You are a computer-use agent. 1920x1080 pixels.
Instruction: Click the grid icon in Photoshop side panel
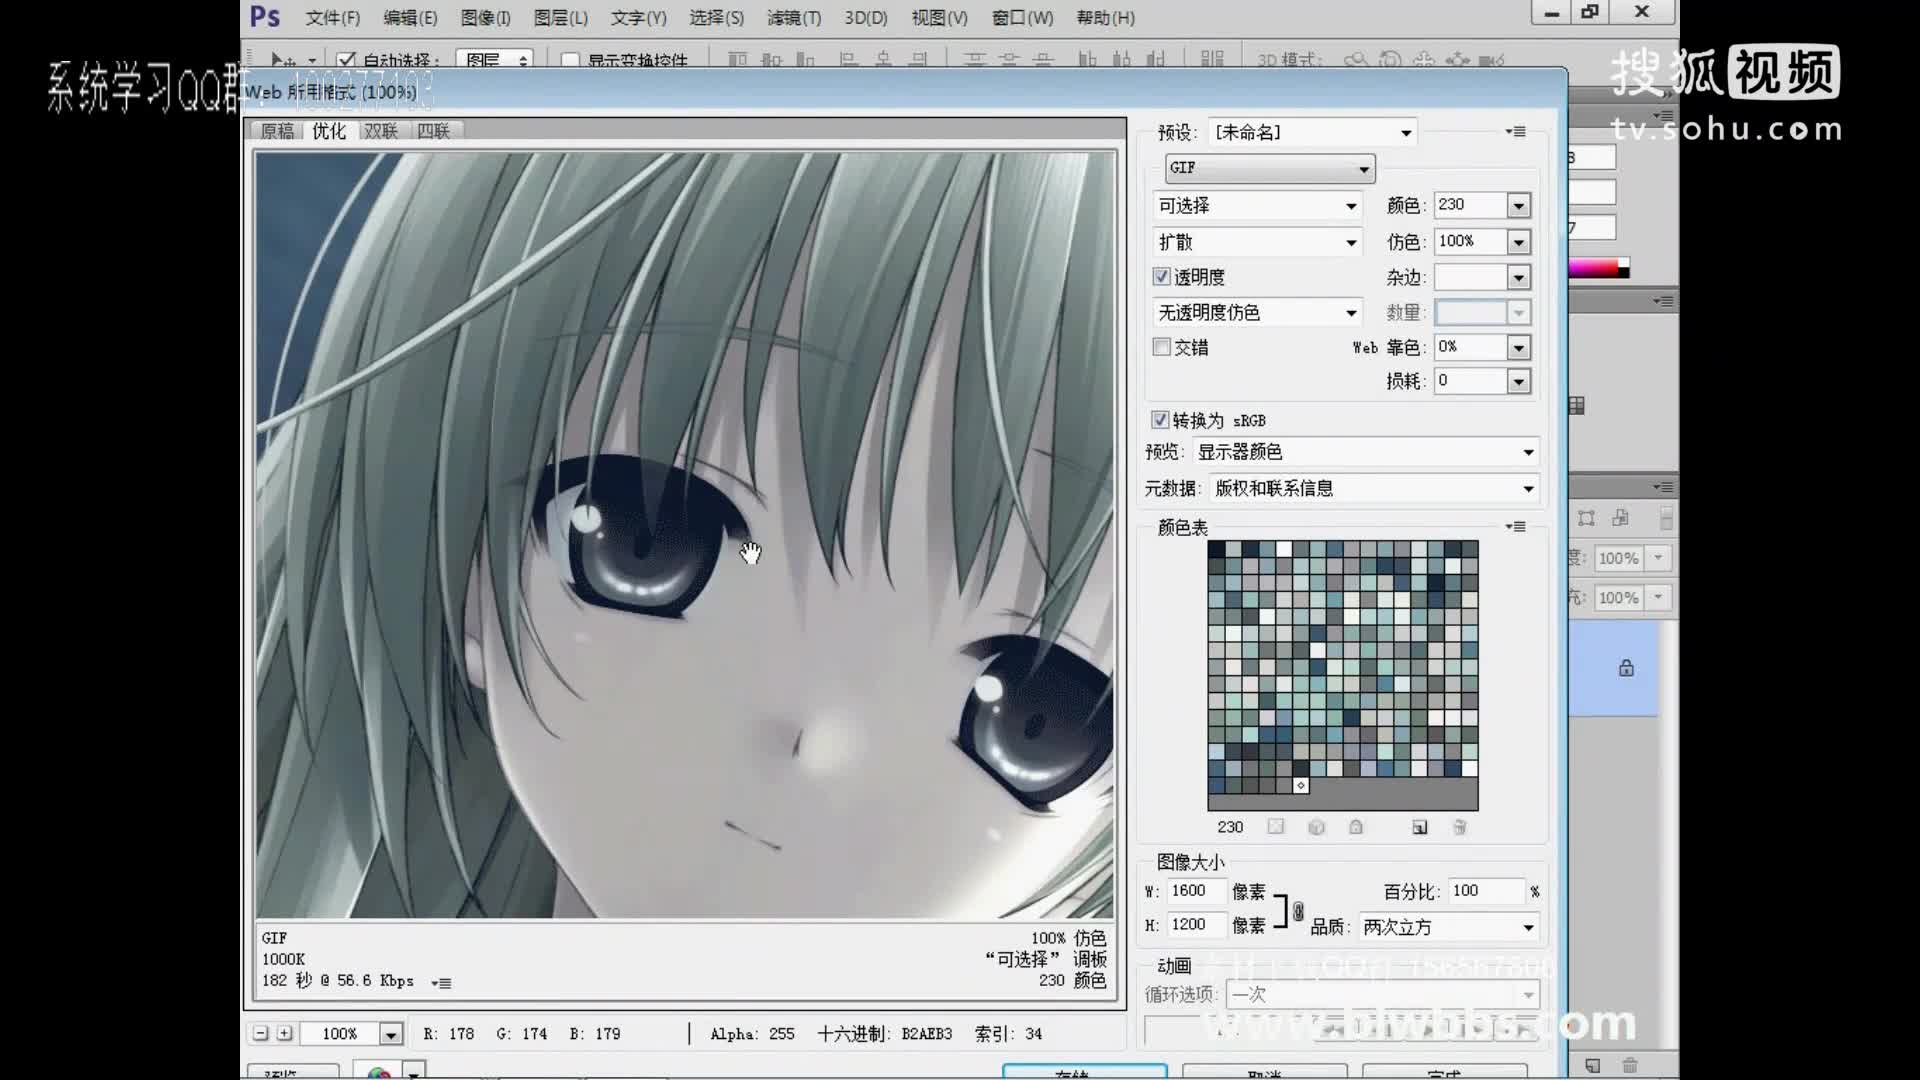click(x=1577, y=405)
